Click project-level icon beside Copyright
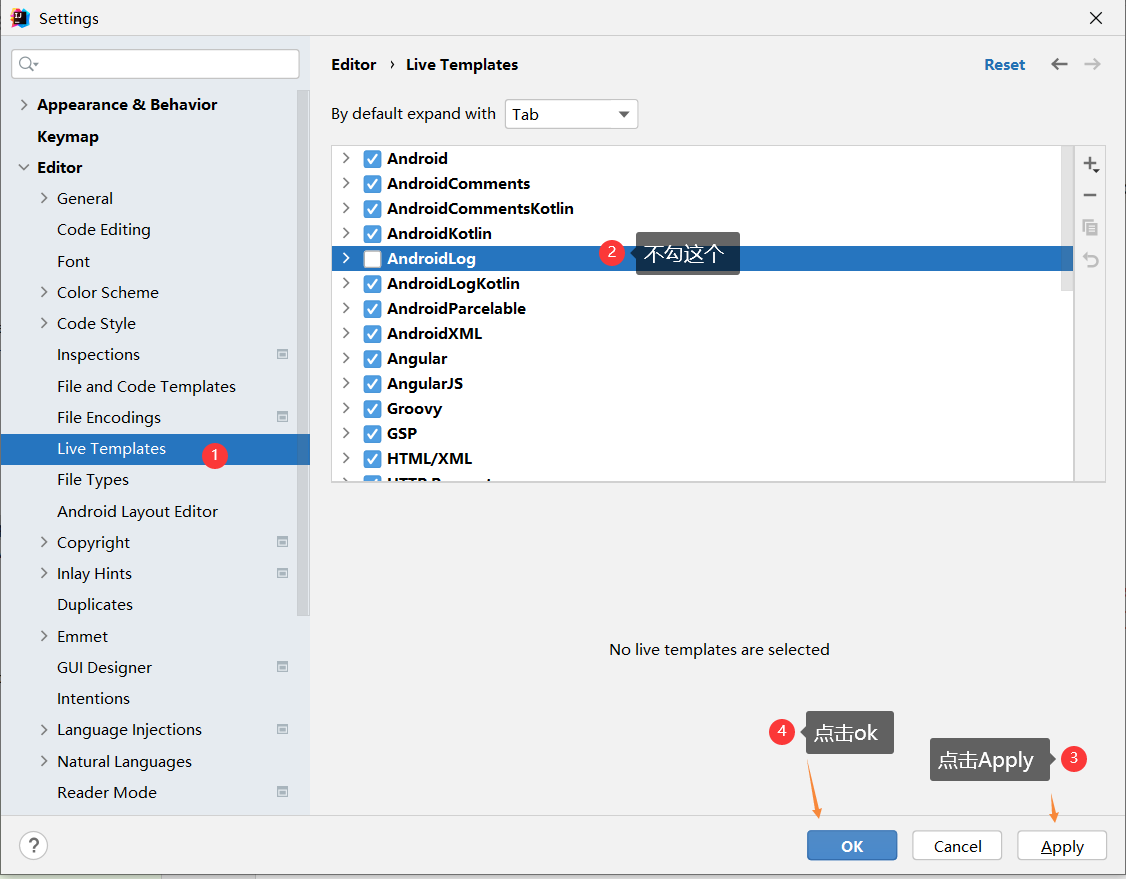This screenshot has height=879, width=1126. tap(283, 541)
